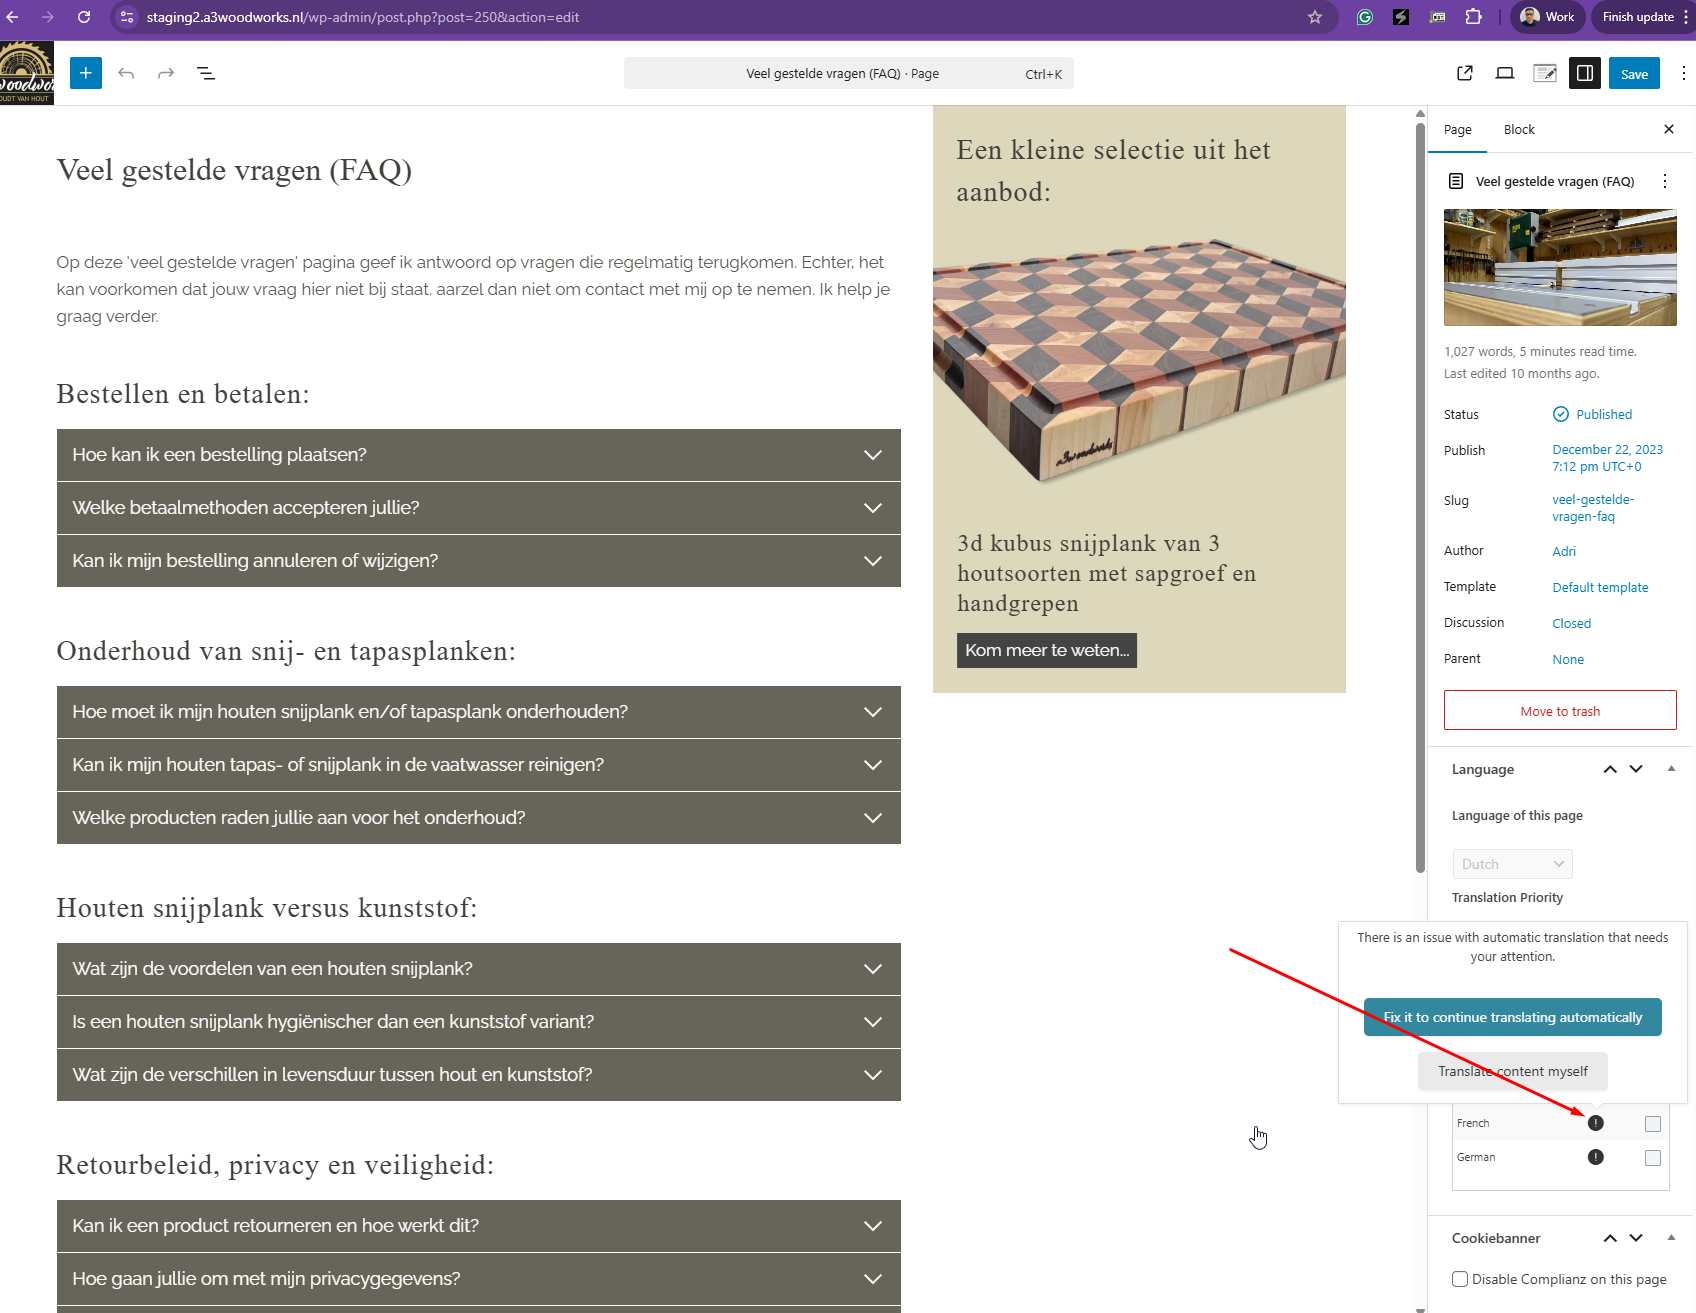This screenshot has width=1696, height=1313.
Task: Switch to the Block tab
Action: coord(1518,130)
